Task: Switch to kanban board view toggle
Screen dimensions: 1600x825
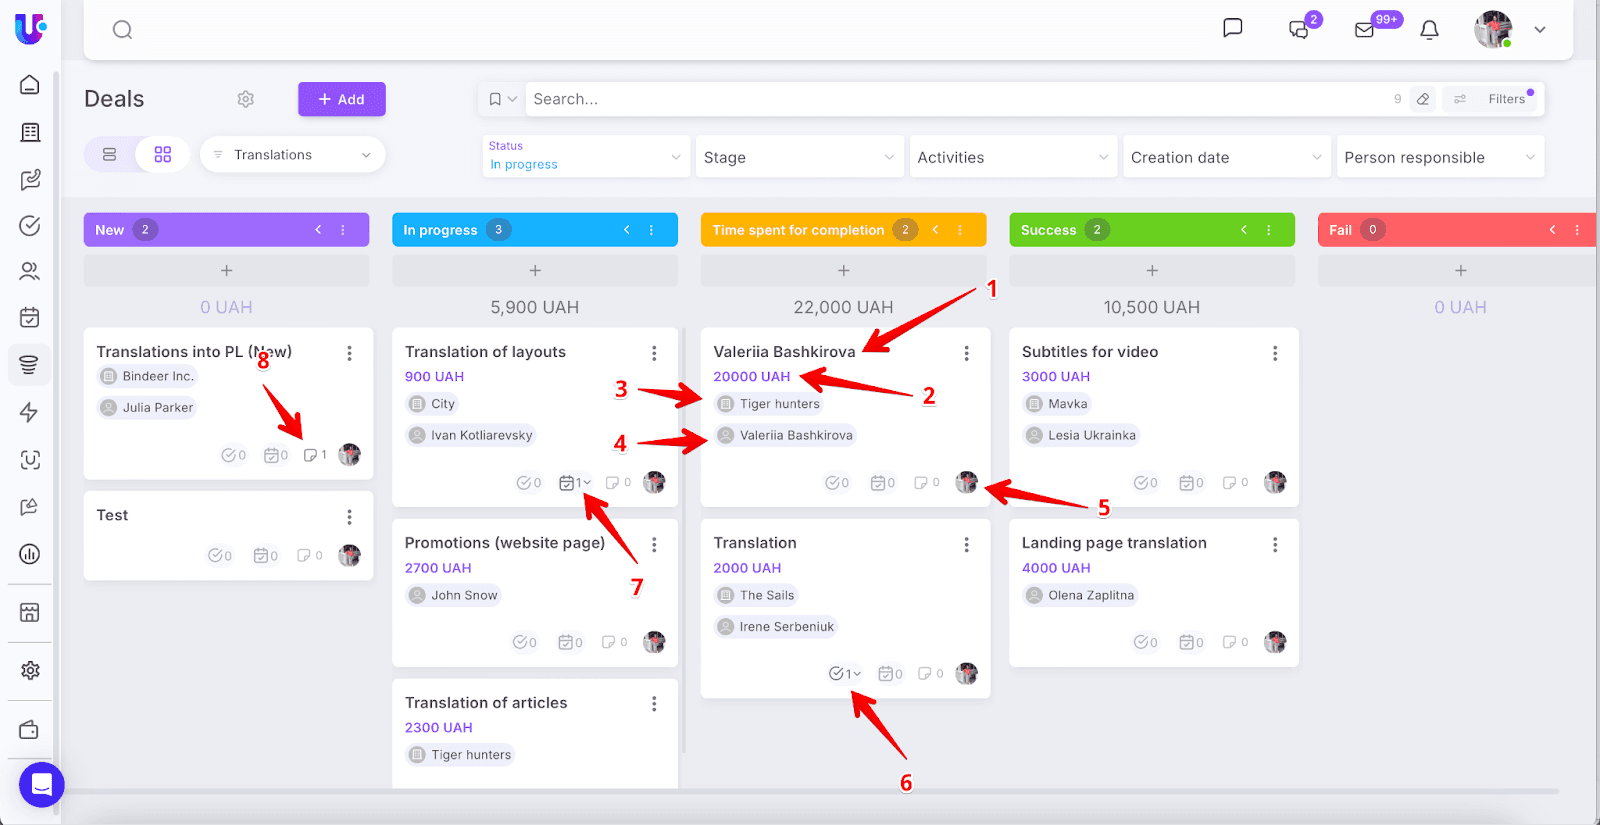Action: [163, 155]
